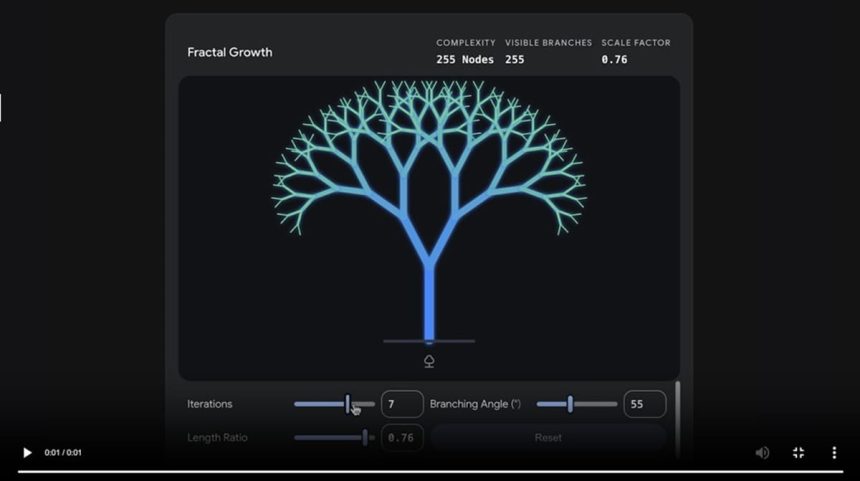Click the tree icon below the fractal
This screenshot has width=860, height=481.
429,361
